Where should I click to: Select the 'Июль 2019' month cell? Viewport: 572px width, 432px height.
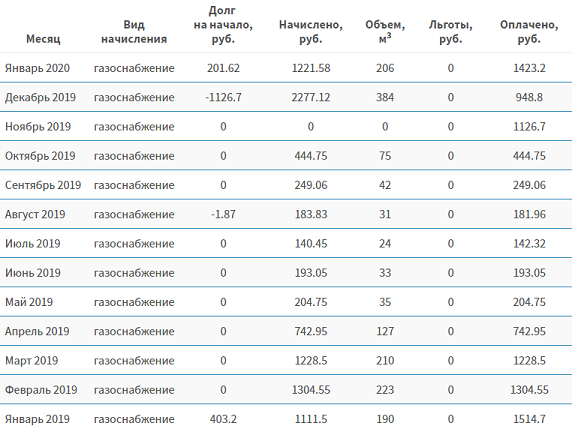tap(33, 243)
